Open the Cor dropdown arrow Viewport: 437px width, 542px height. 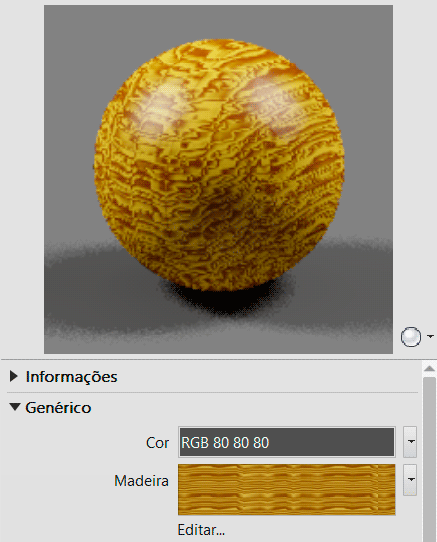(x=410, y=442)
